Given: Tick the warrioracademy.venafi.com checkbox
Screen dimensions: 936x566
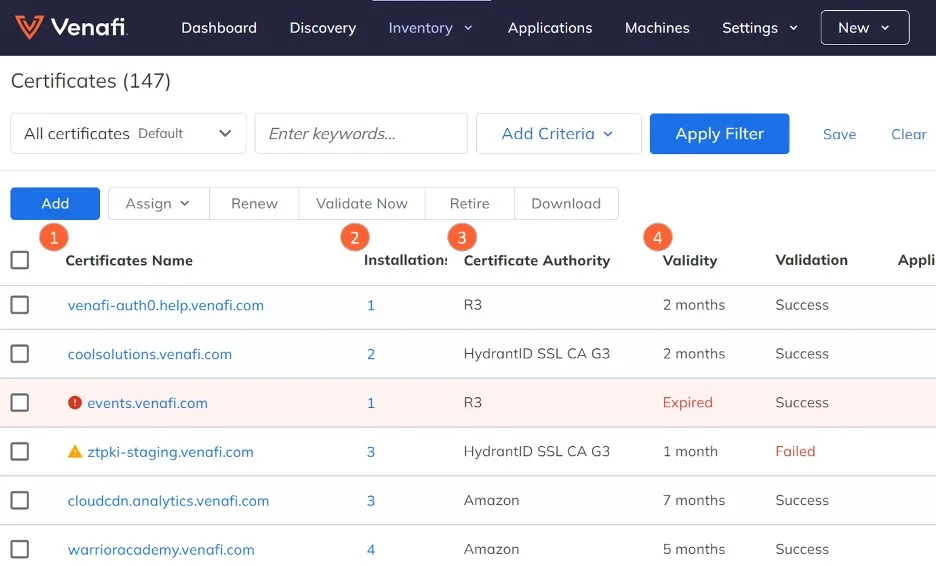Looking at the screenshot, I should [x=20, y=549].
